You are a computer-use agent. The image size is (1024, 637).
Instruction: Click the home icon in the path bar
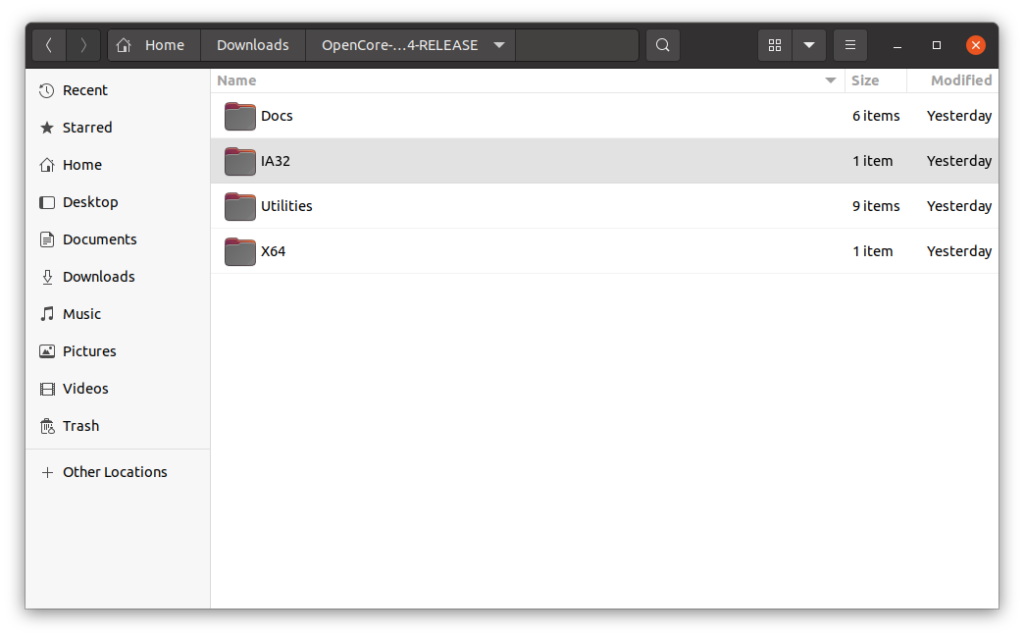point(124,45)
